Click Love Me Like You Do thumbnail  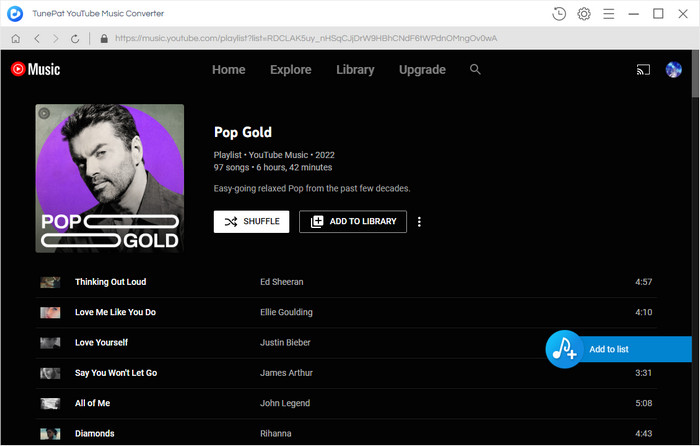(x=50, y=313)
